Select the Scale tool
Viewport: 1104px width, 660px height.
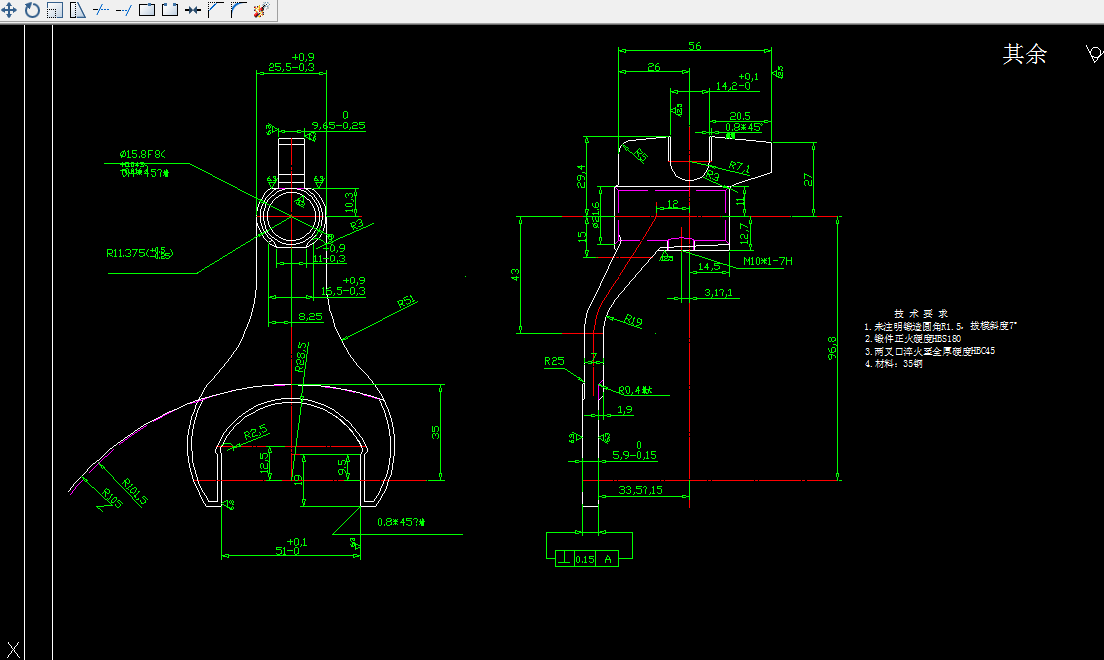(55, 10)
